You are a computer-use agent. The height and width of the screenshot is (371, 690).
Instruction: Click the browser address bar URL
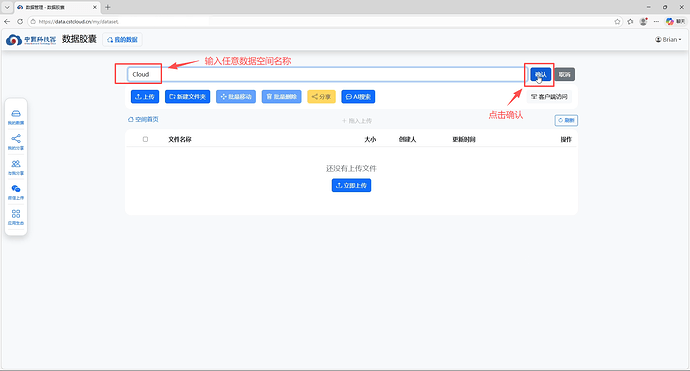79,22
